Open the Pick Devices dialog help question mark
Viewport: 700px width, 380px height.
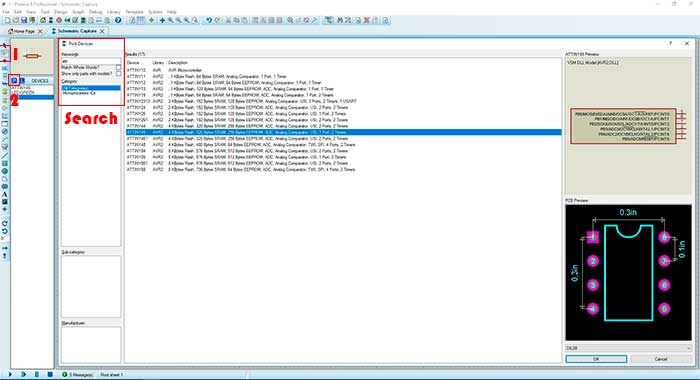click(x=671, y=43)
